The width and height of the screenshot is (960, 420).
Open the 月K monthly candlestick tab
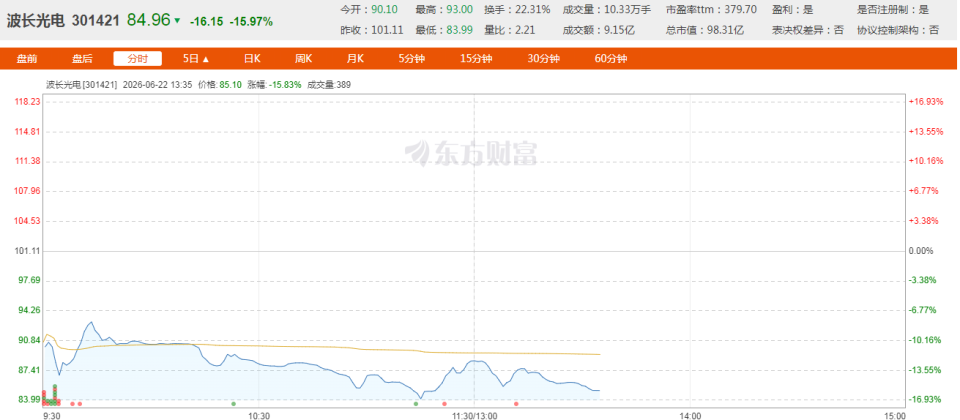point(355,59)
